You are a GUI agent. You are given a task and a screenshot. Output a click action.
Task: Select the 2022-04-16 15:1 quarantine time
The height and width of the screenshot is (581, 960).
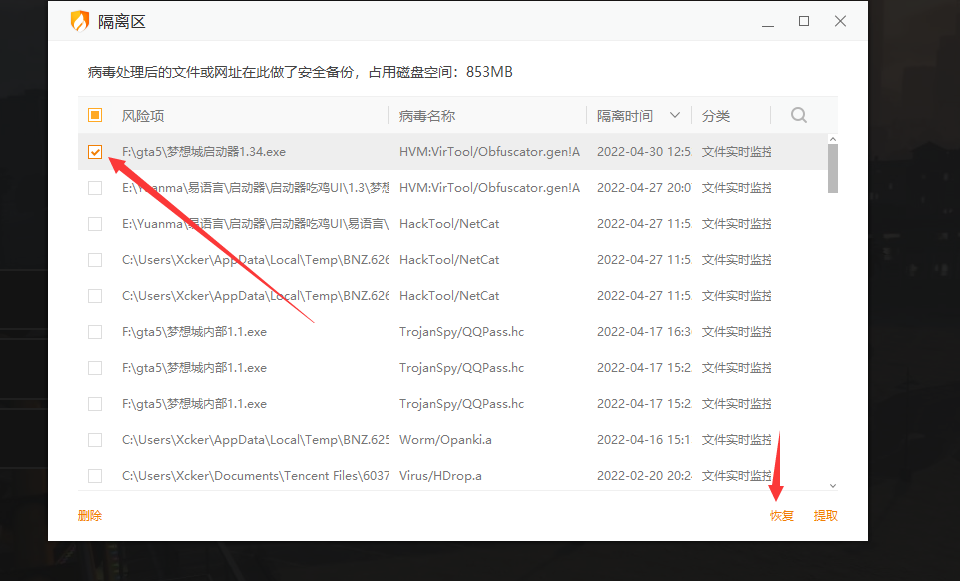point(644,440)
